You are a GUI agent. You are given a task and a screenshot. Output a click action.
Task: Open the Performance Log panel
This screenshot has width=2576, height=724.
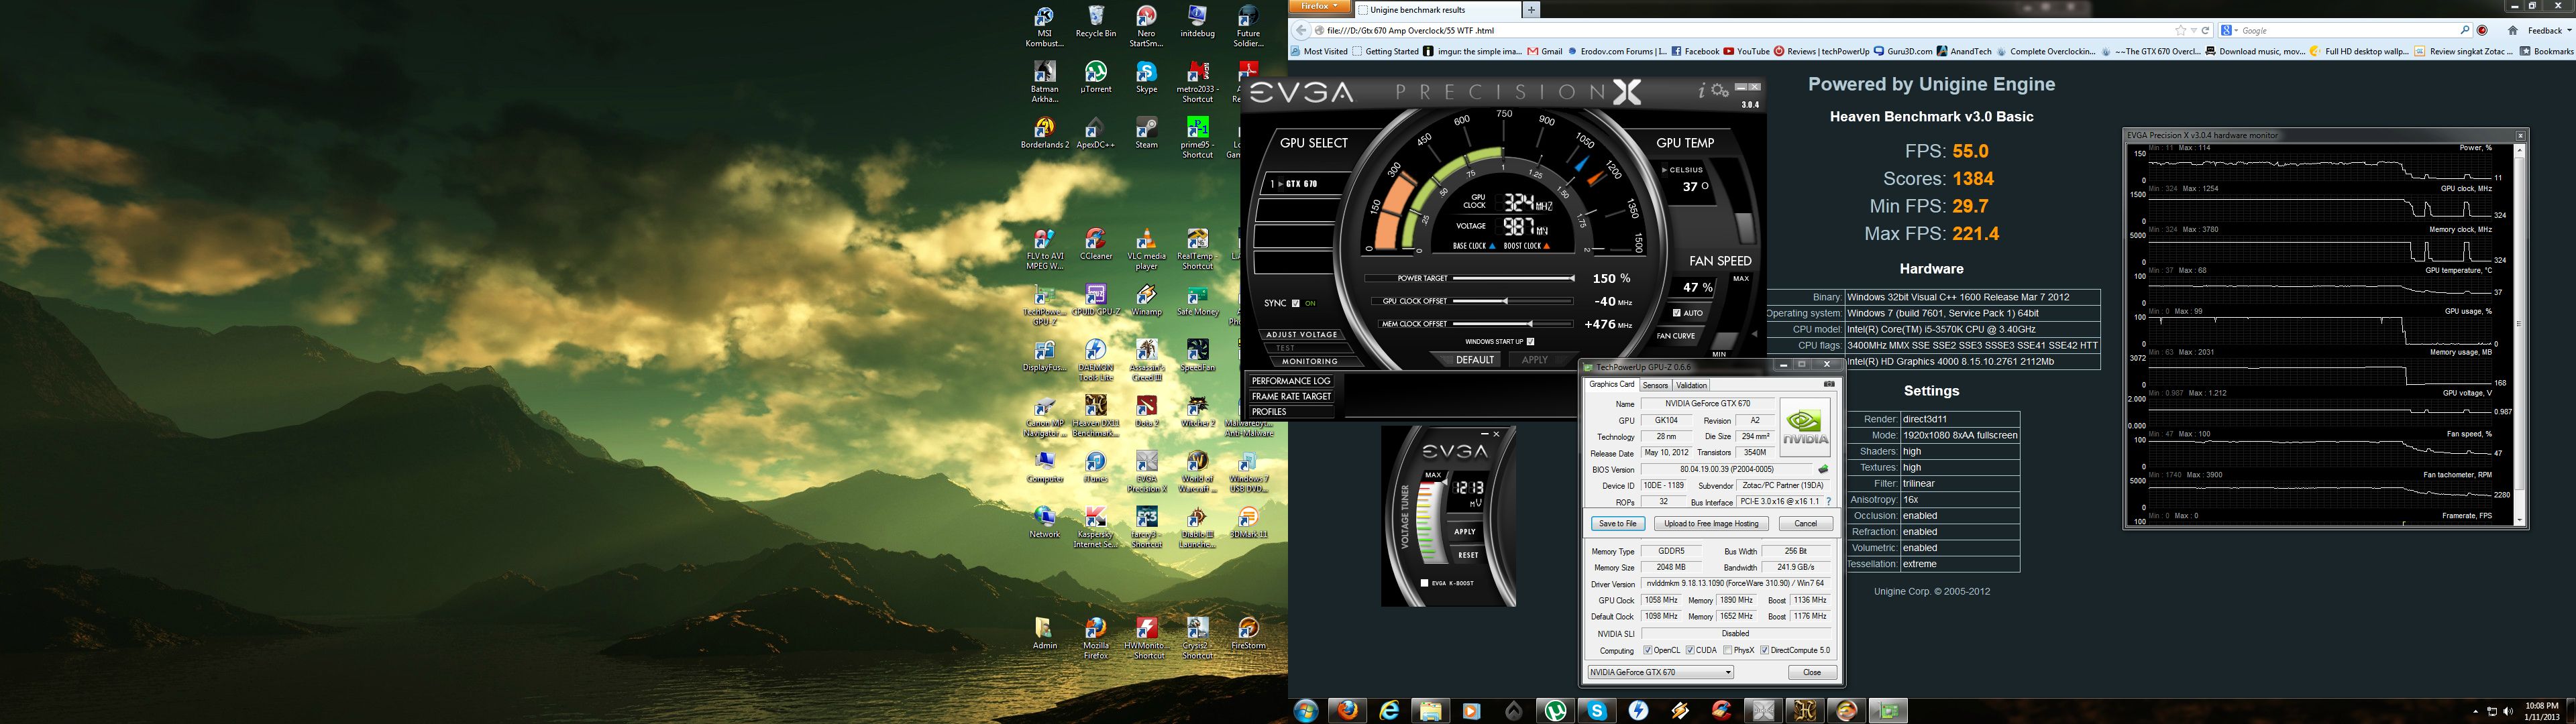coord(1291,381)
